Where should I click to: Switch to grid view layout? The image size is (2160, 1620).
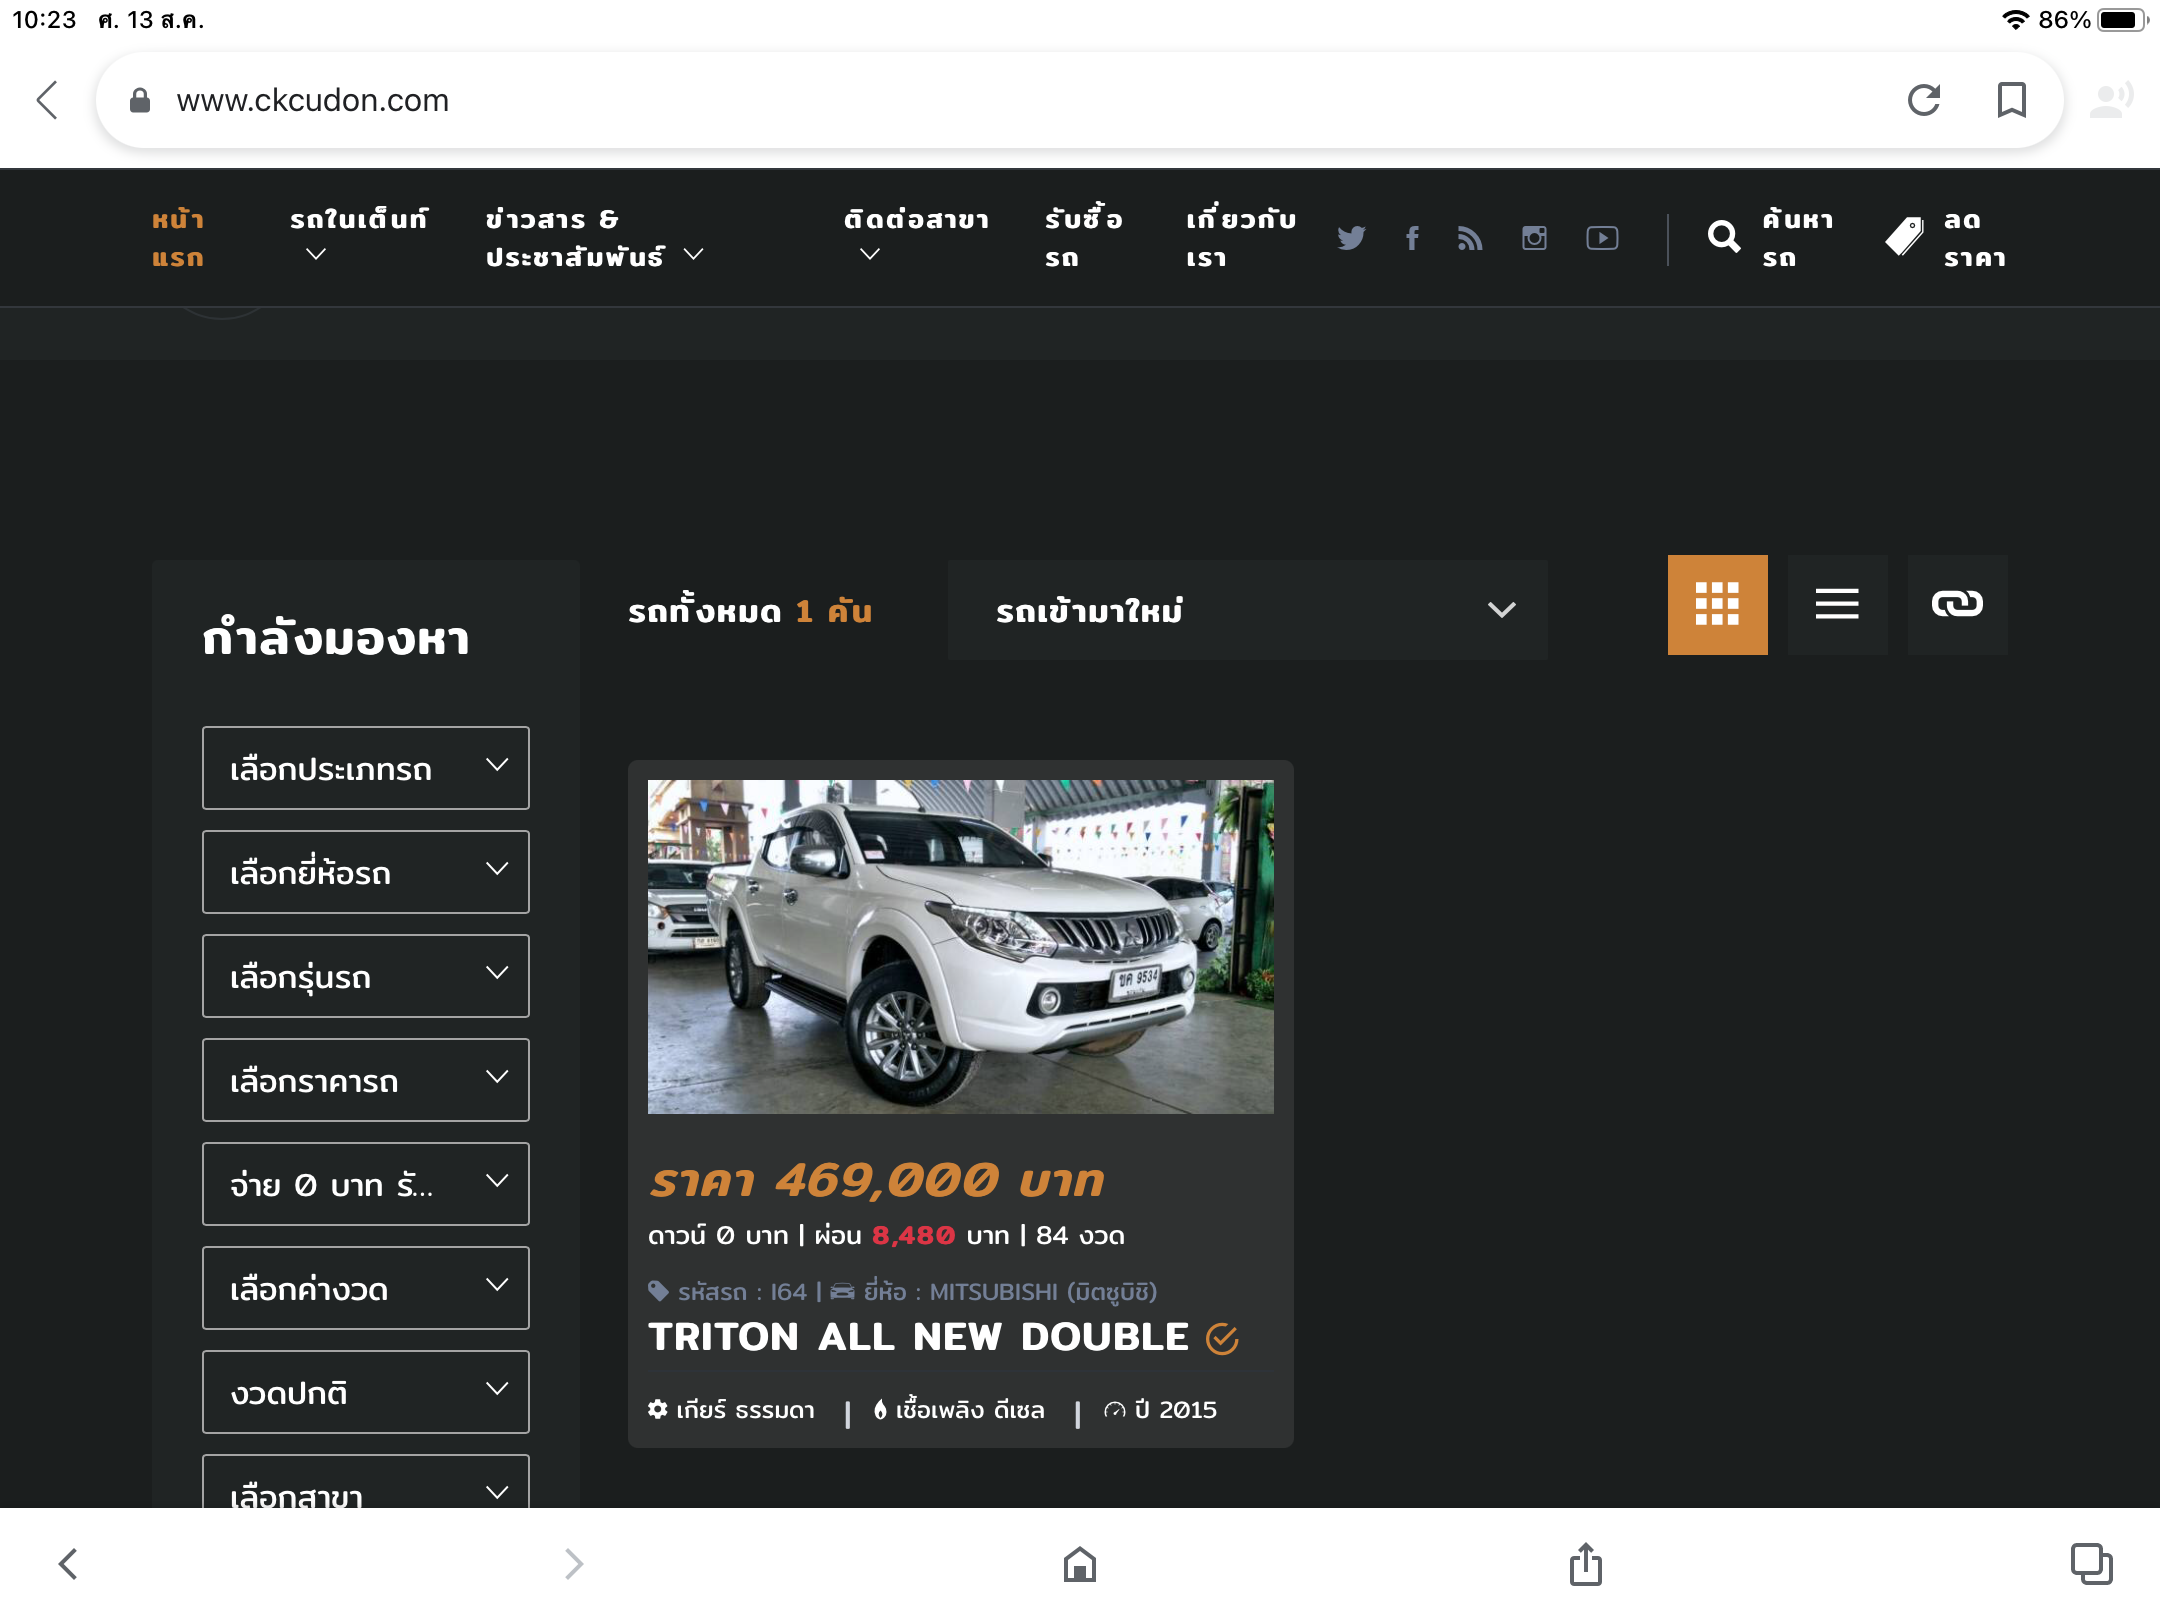[1717, 605]
